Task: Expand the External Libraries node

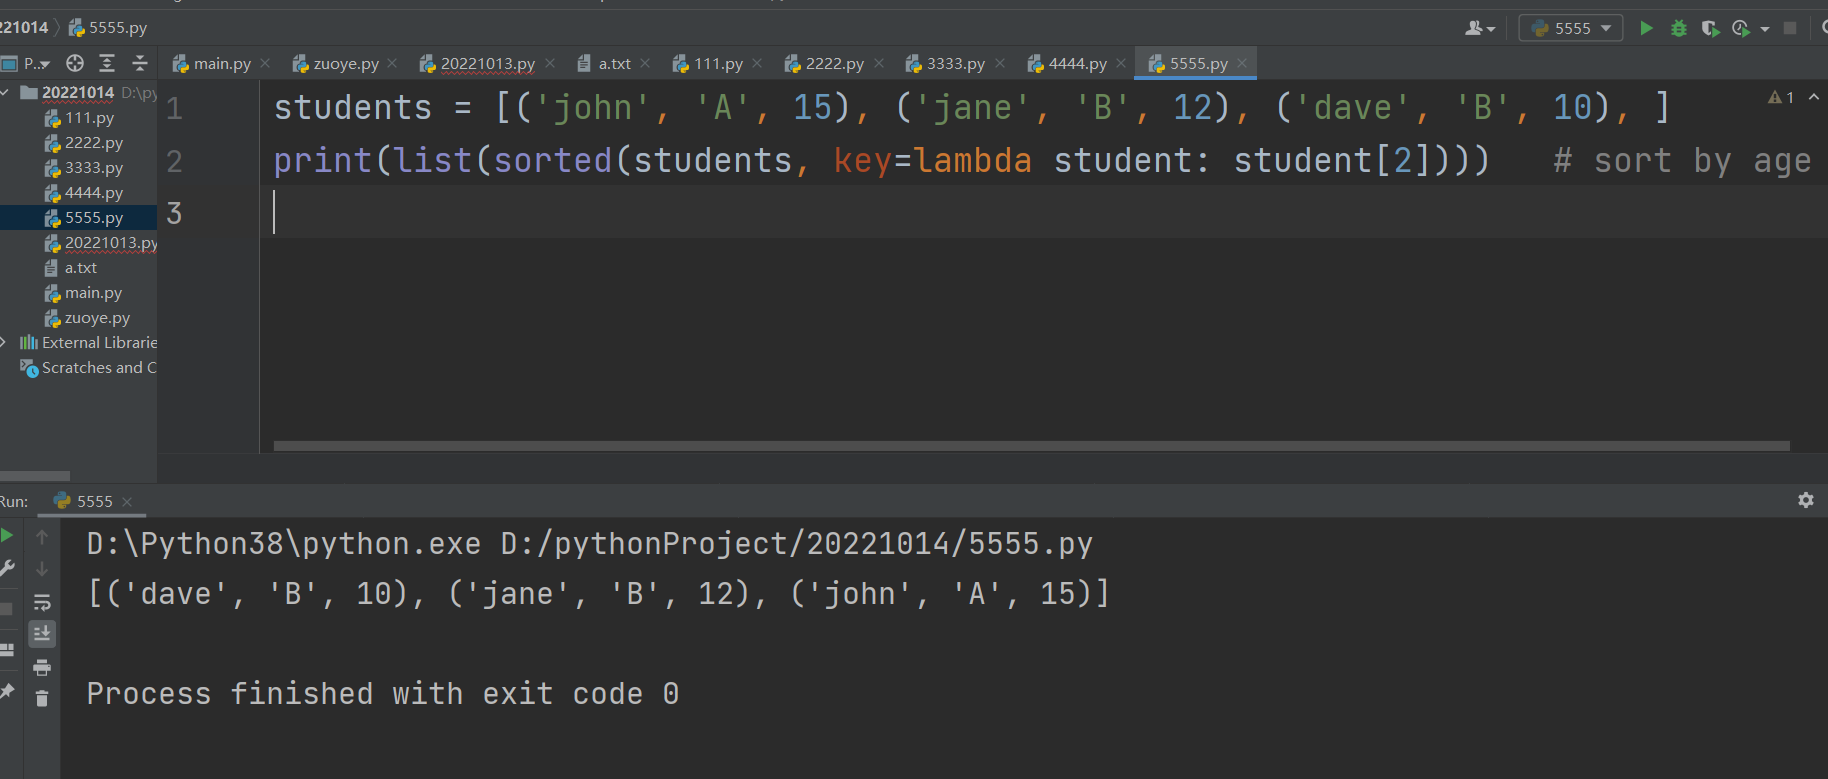Action: coord(4,342)
